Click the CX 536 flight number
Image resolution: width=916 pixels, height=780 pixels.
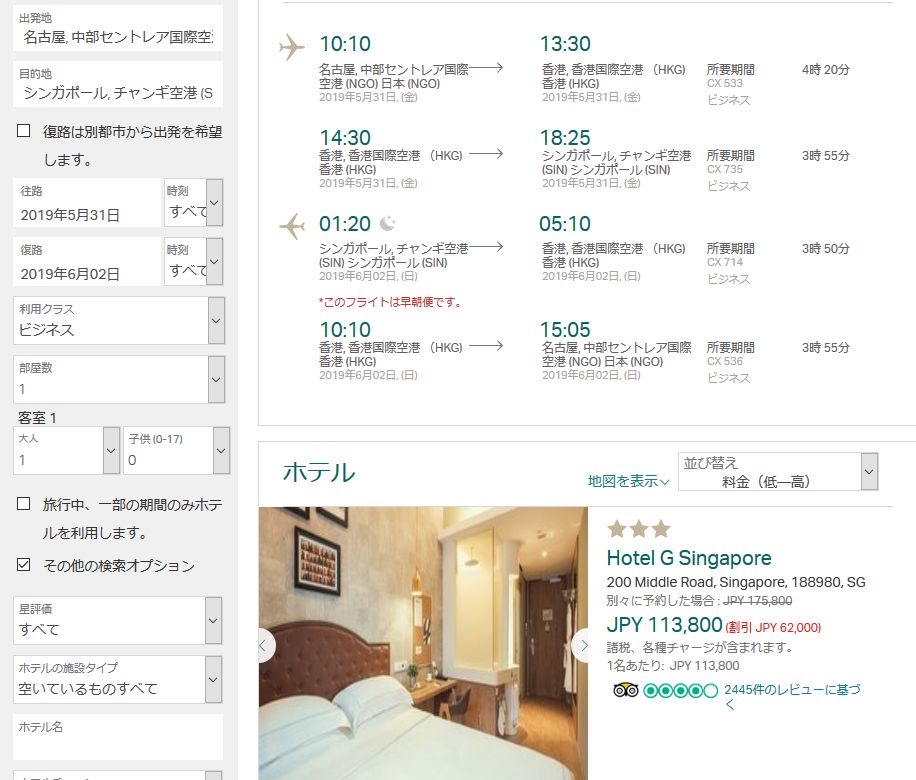(x=724, y=362)
